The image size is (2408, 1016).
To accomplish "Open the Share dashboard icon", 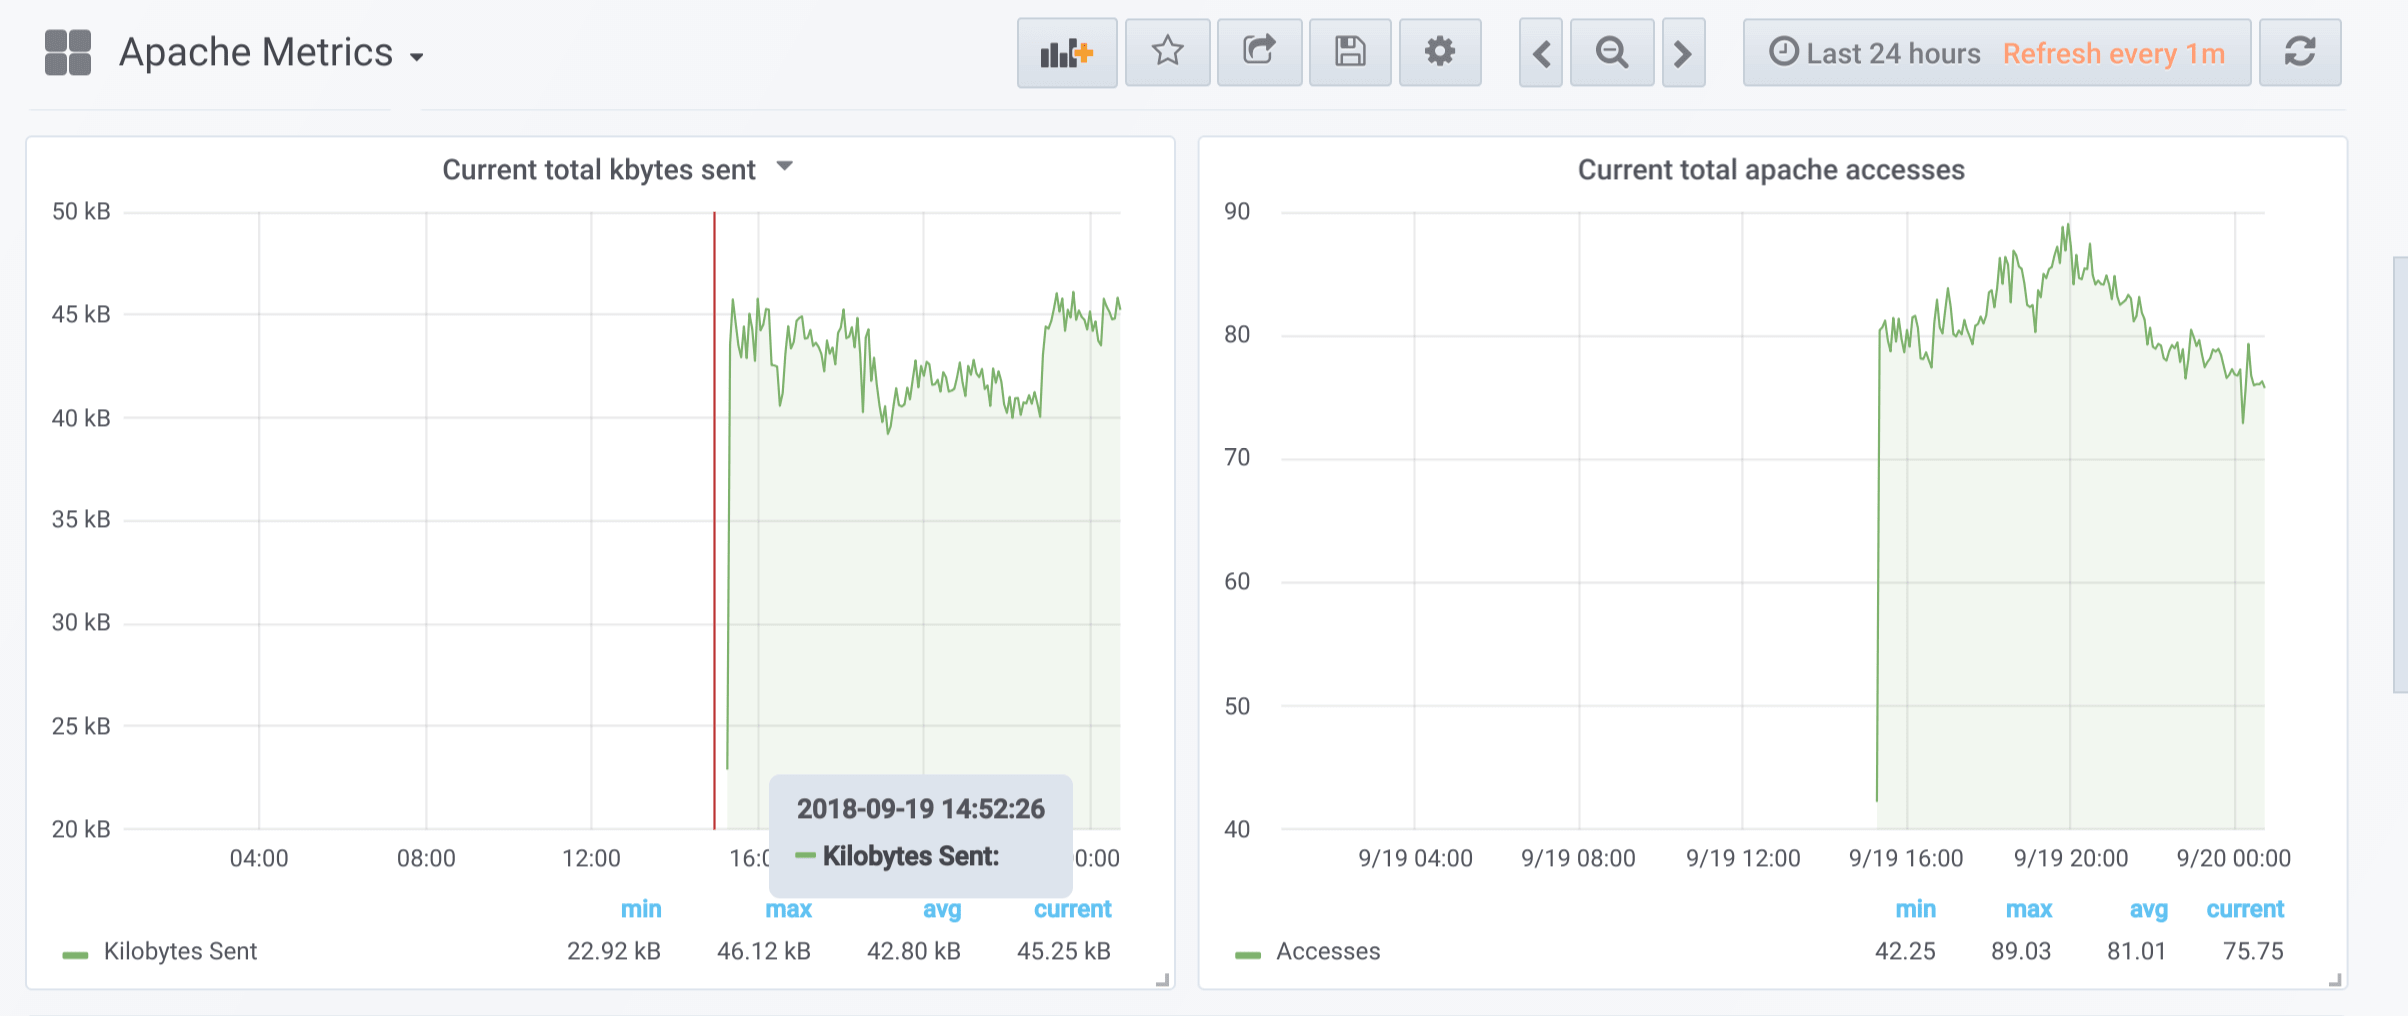I will click(x=1259, y=52).
